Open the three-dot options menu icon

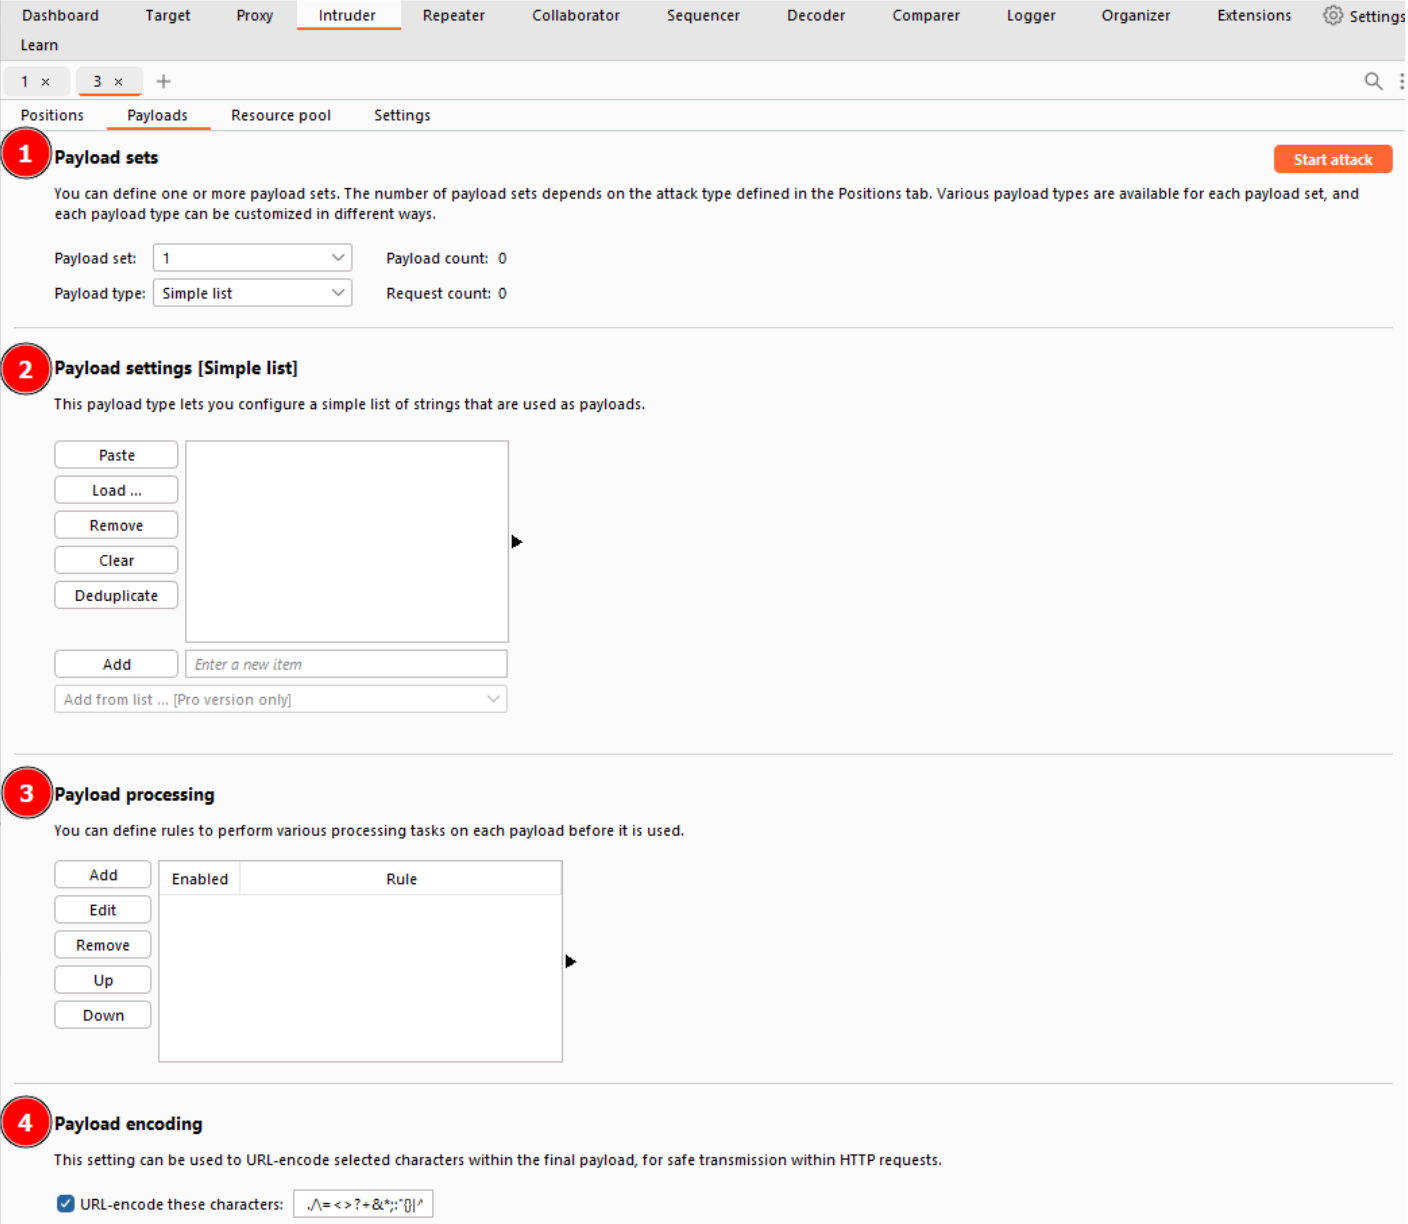click(x=1401, y=81)
